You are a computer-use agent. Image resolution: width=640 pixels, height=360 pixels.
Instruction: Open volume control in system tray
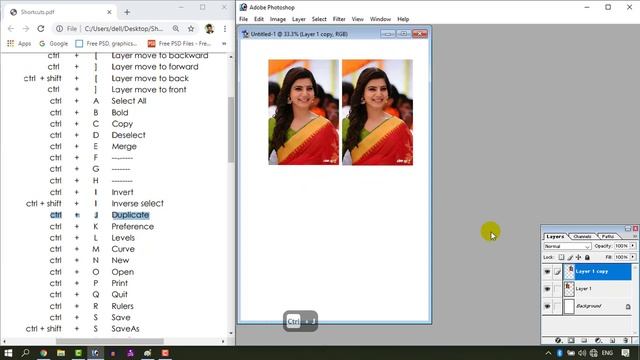coord(582,353)
